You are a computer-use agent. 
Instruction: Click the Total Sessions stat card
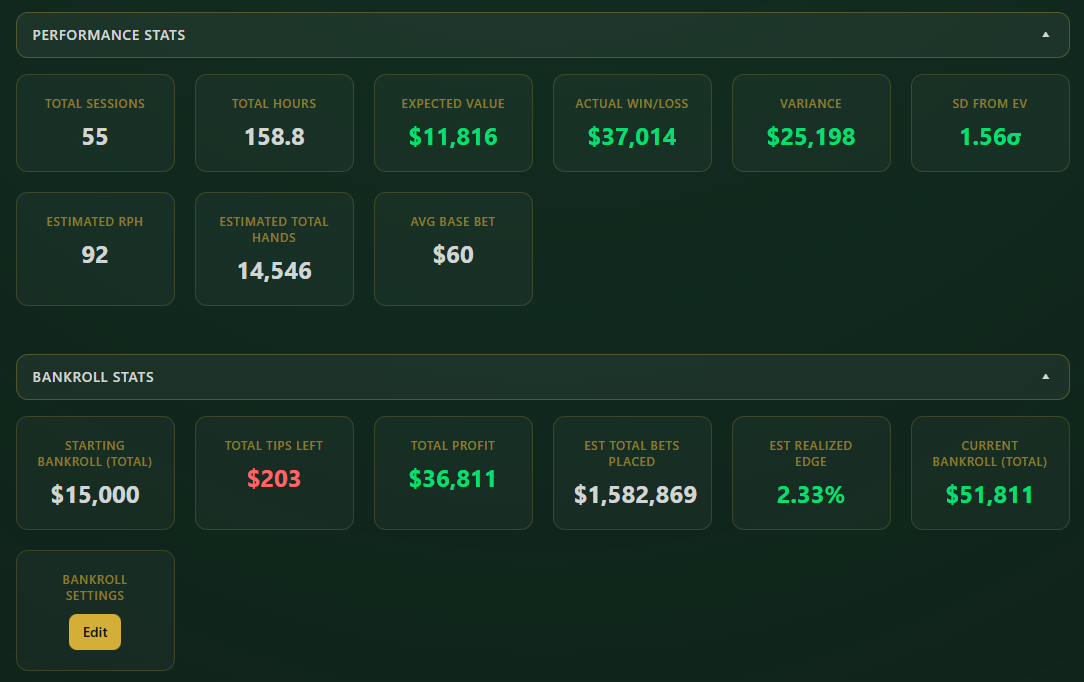click(x=95, y=122)
